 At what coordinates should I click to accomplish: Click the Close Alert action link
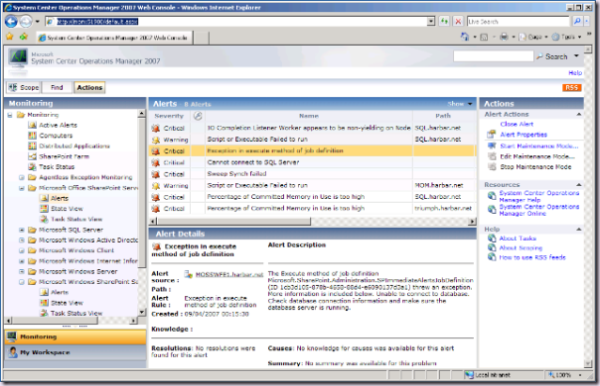[x=517, y=124]
